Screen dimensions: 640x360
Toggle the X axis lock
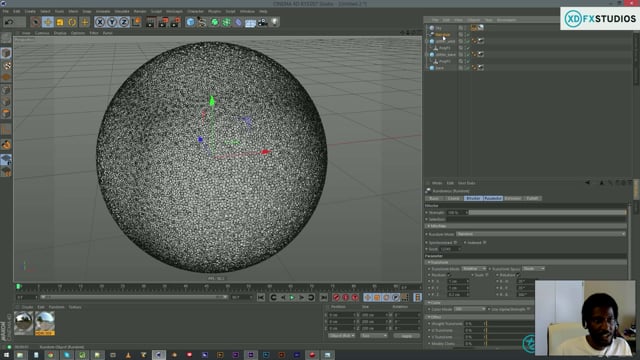(100, 22)
